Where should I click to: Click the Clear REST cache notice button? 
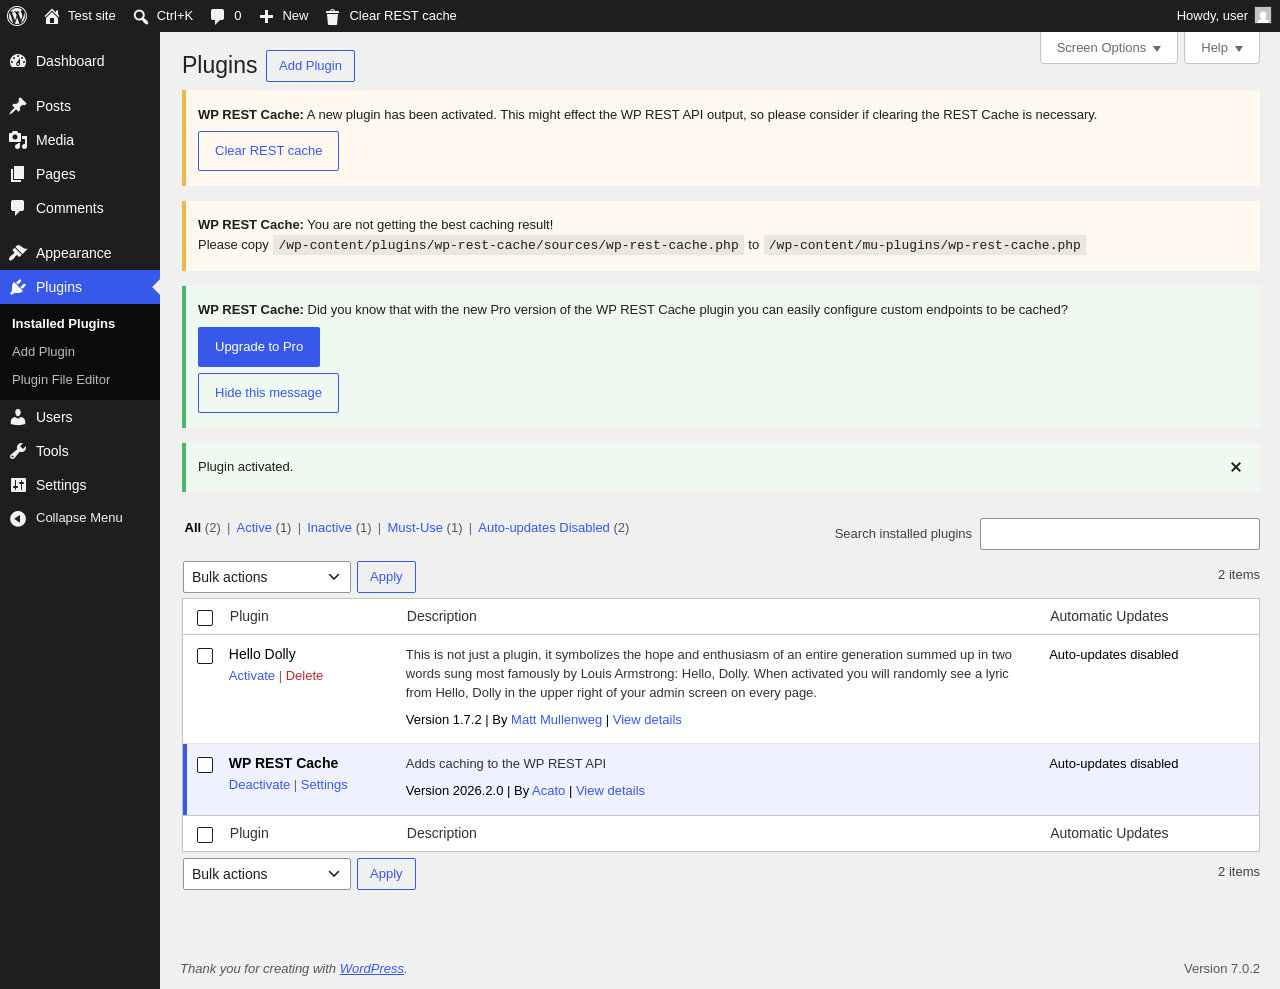click(x=268, y=151)
